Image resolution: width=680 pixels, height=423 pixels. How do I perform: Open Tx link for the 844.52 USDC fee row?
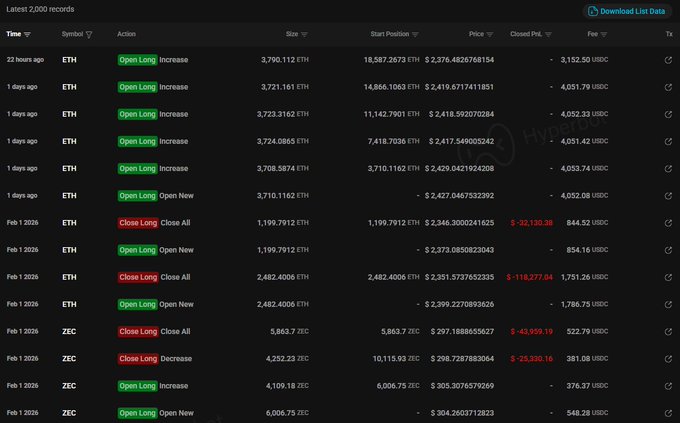(x=668, y=223)
